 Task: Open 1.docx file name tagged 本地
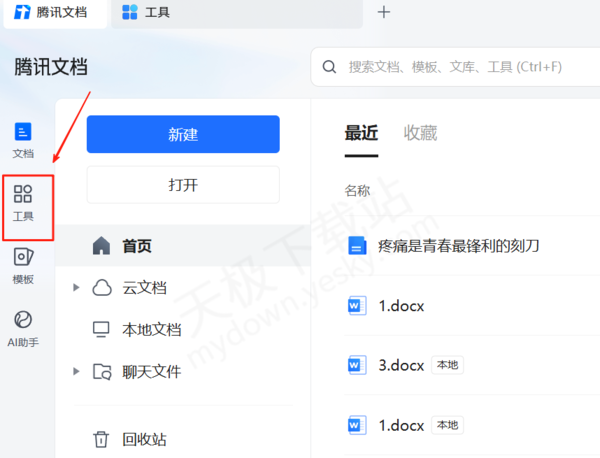(401, 425)
